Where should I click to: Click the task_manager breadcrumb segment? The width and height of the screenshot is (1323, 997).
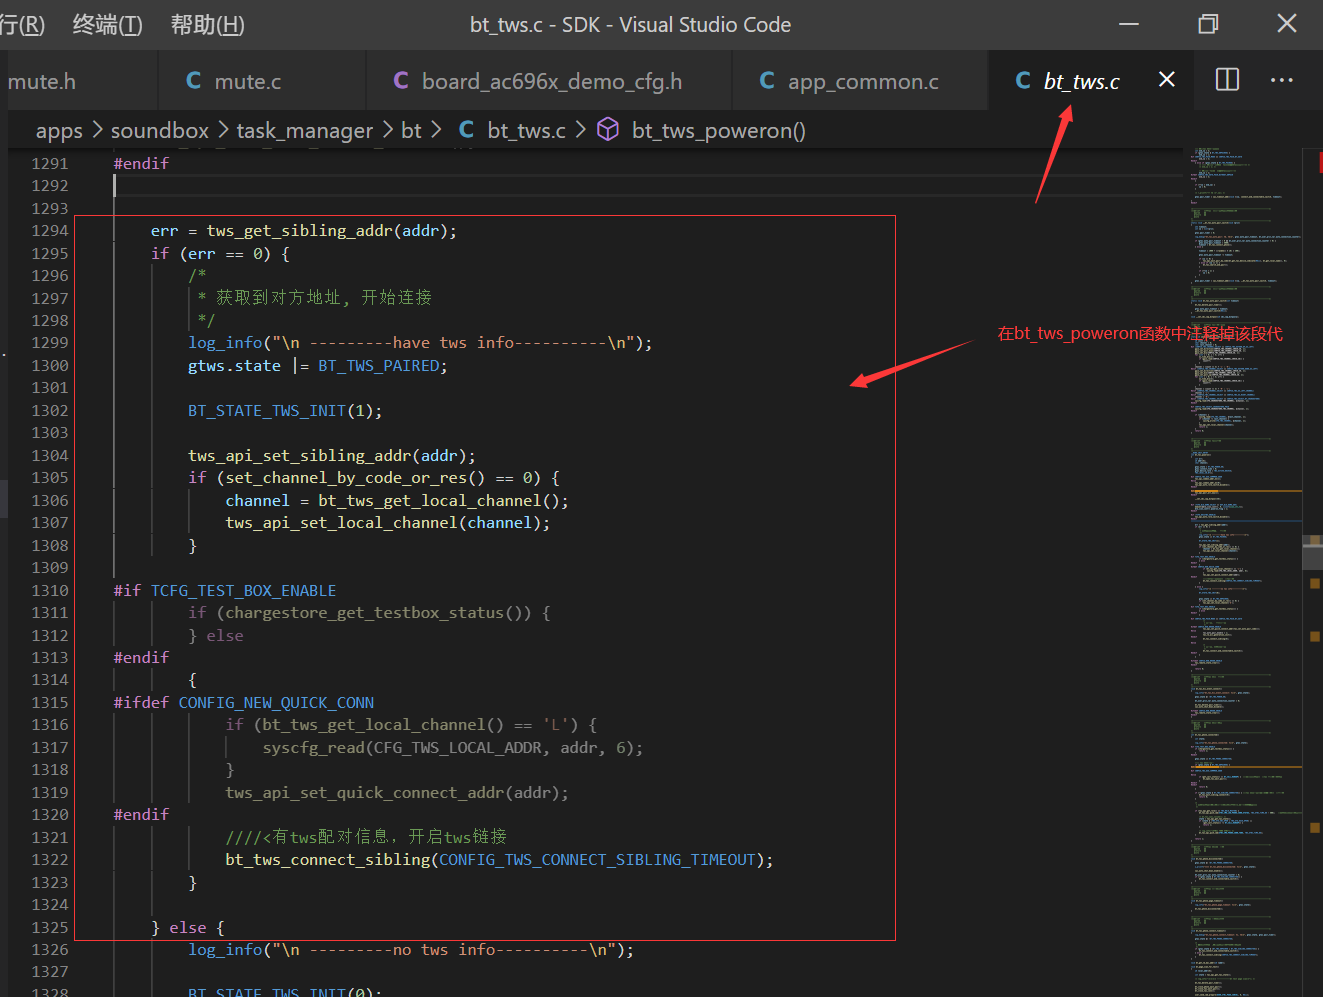(305, 131)
